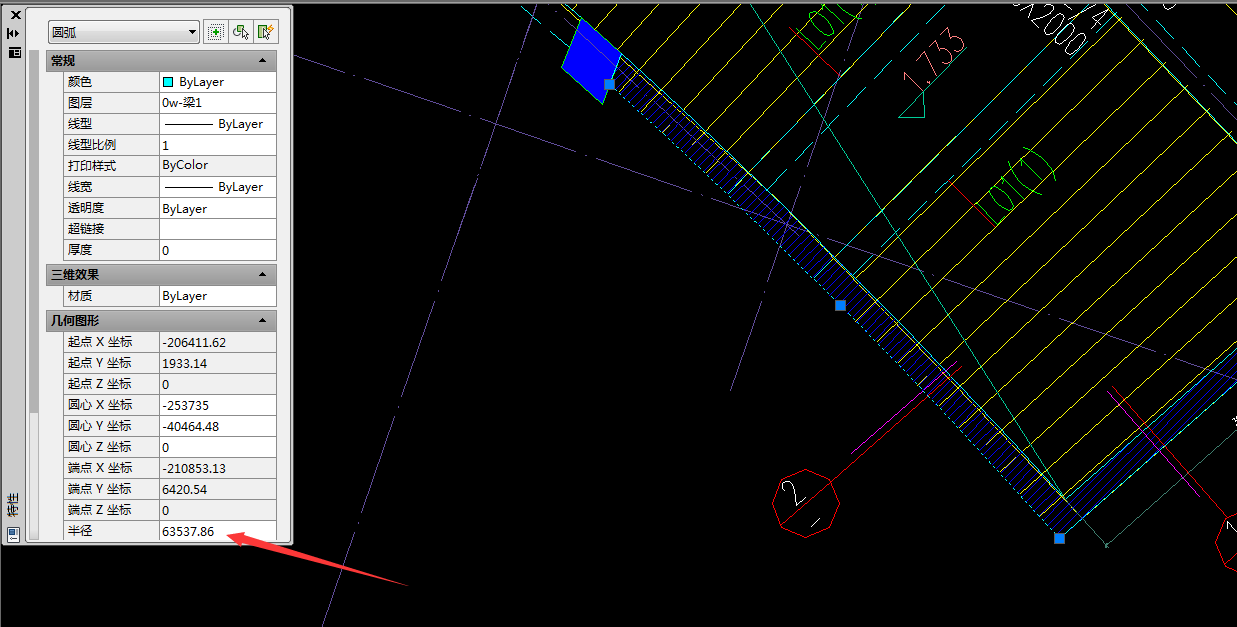Click the 起点 X 坐标 value -206411.62
Image resolution: width=1237 pixels, height=627 pixels.
(217, 342)
